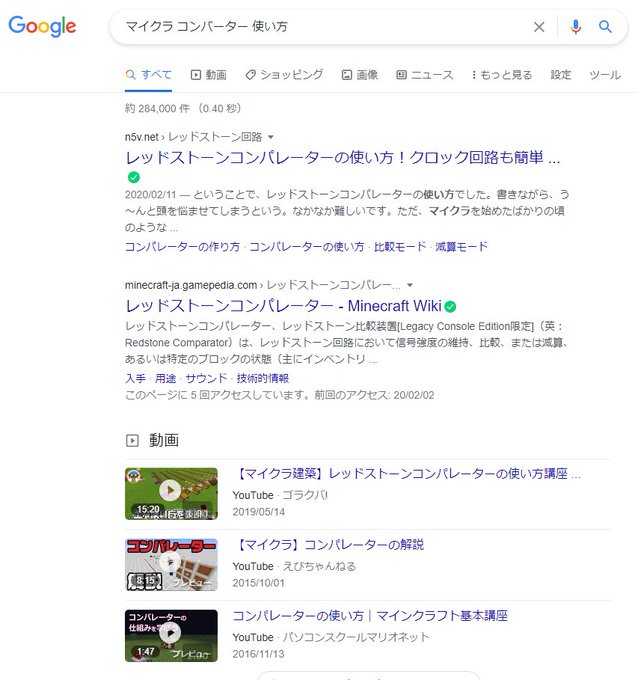The image size is (638, 680).
Task: Click the えびちゃんねる channel name
Action: point(319,566)
